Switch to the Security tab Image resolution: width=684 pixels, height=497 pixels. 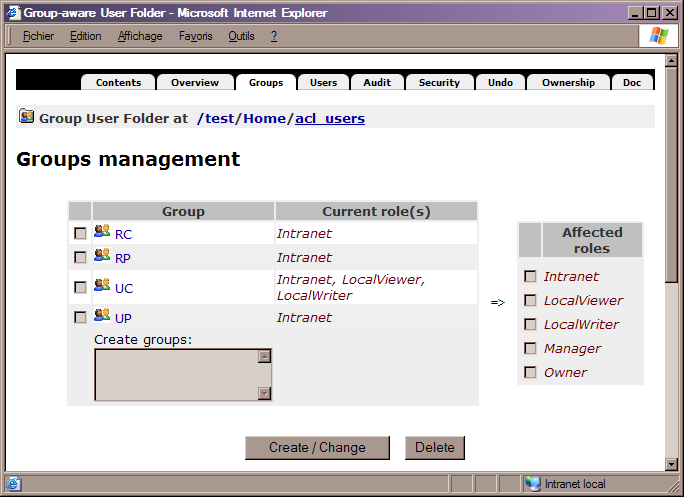pyautogui.click(x=439, y=83)
